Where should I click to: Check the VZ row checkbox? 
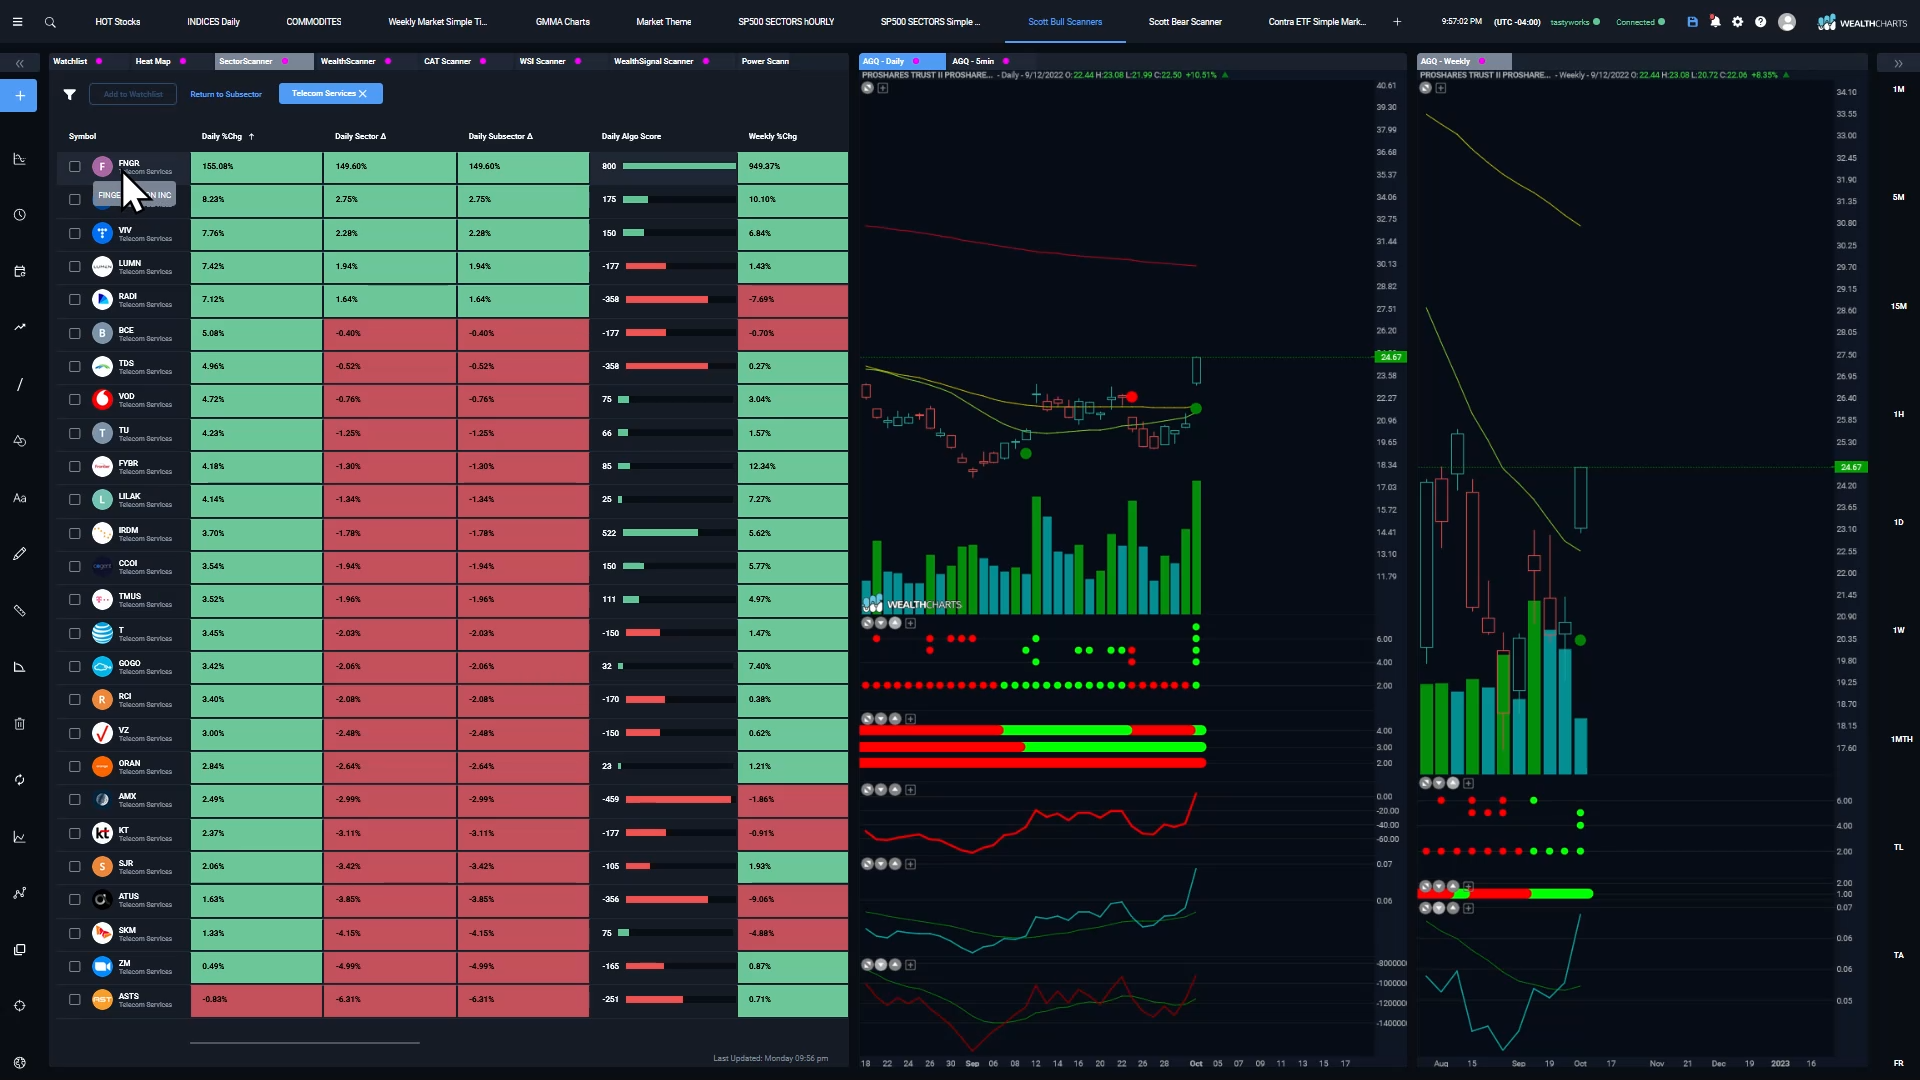coord(75,733)
